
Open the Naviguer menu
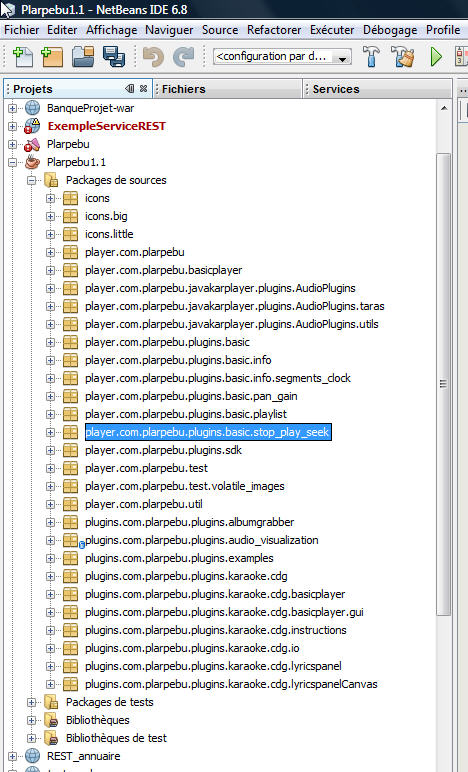[169, 30]
